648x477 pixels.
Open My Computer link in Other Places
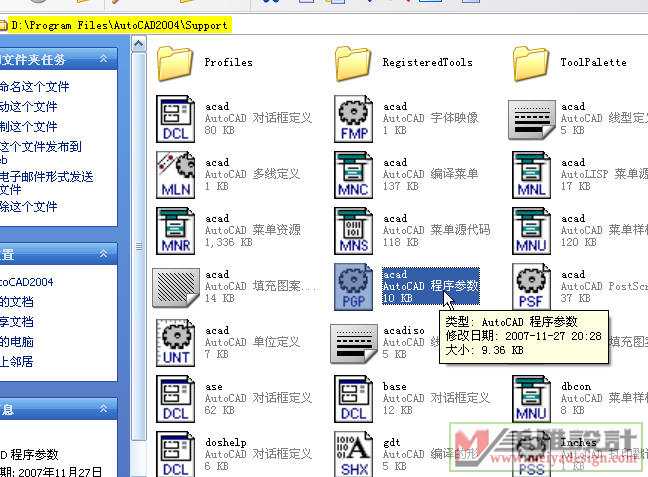coord(17,342)
